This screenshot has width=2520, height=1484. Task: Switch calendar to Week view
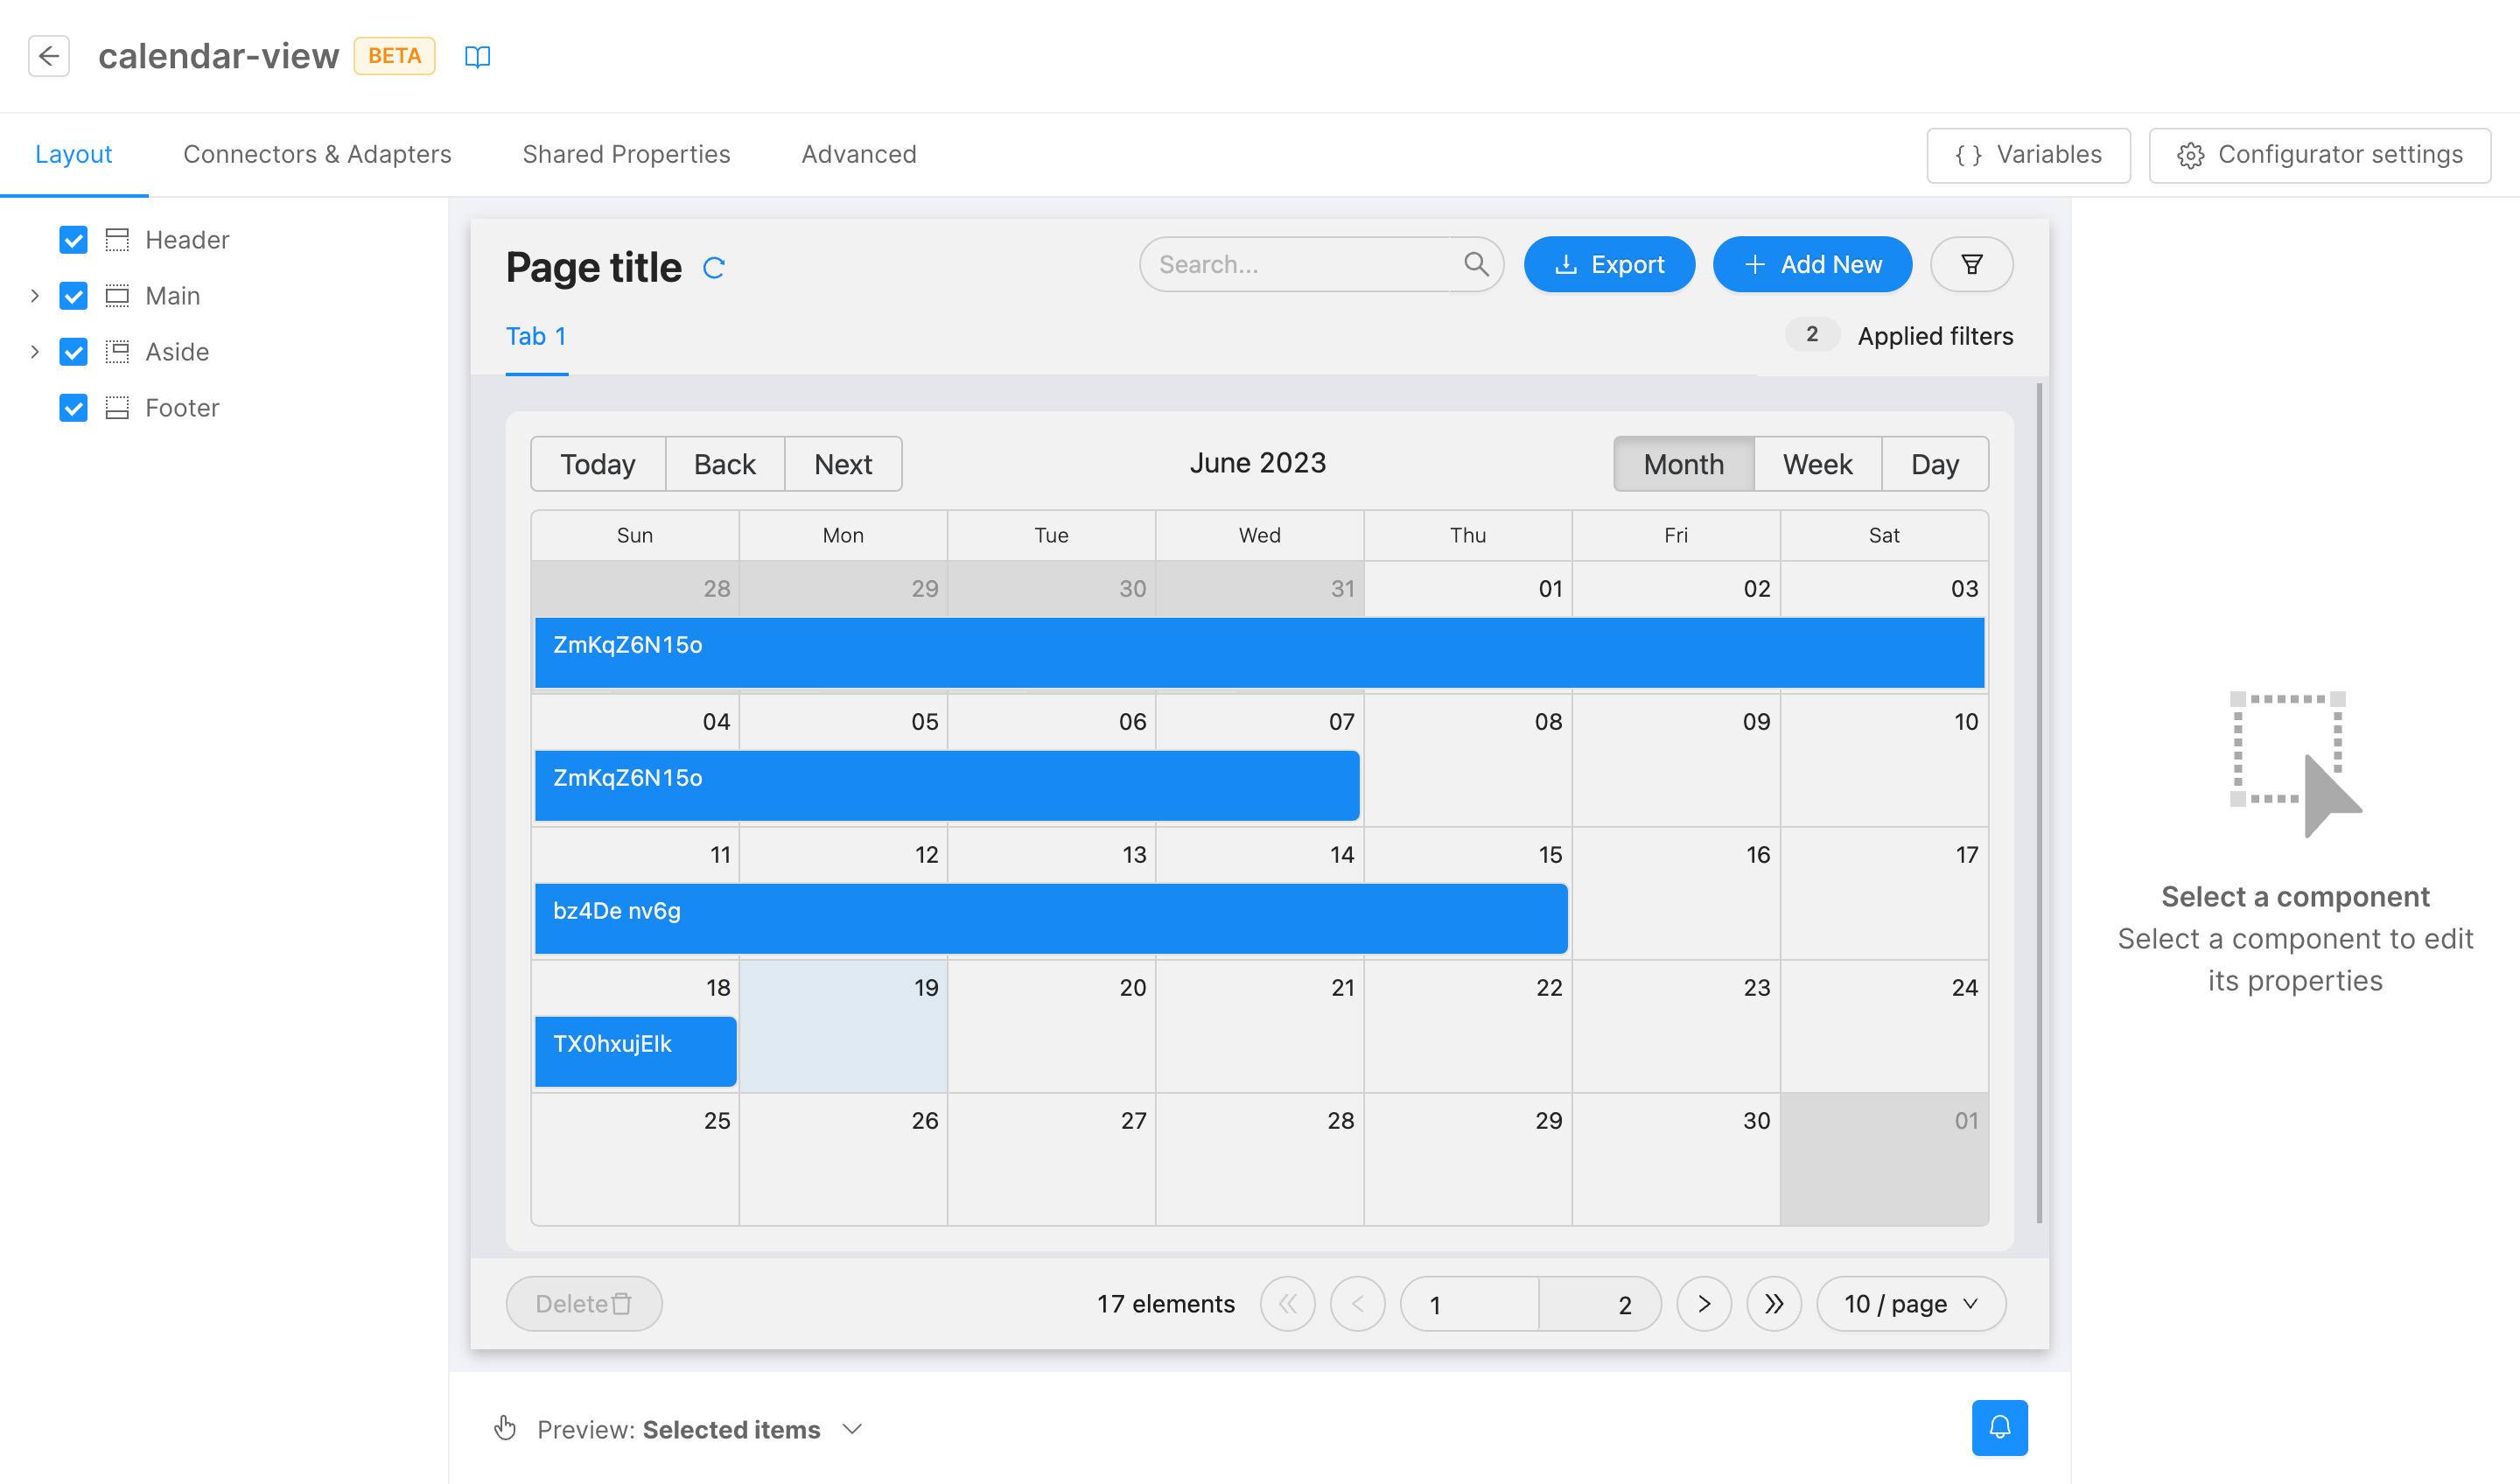tap(1817, 464)
